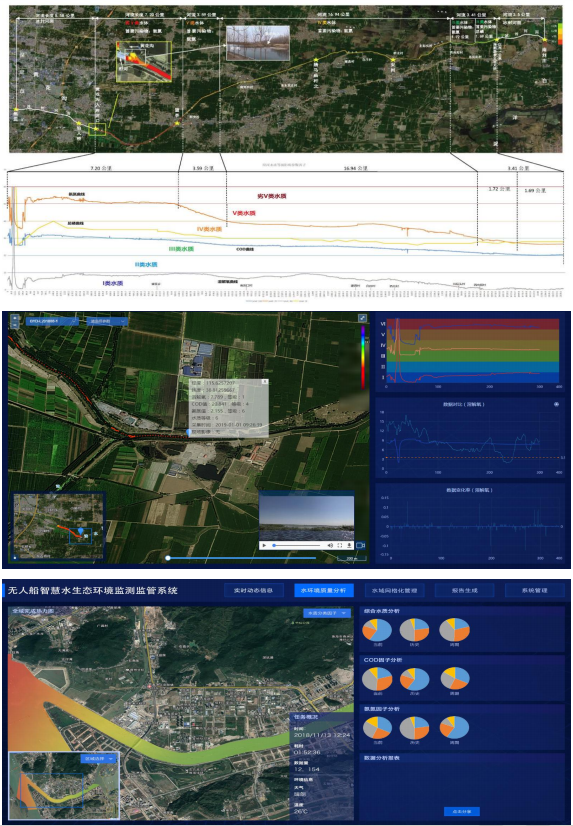Click the map zoom-in plus button

pos(14,317)
